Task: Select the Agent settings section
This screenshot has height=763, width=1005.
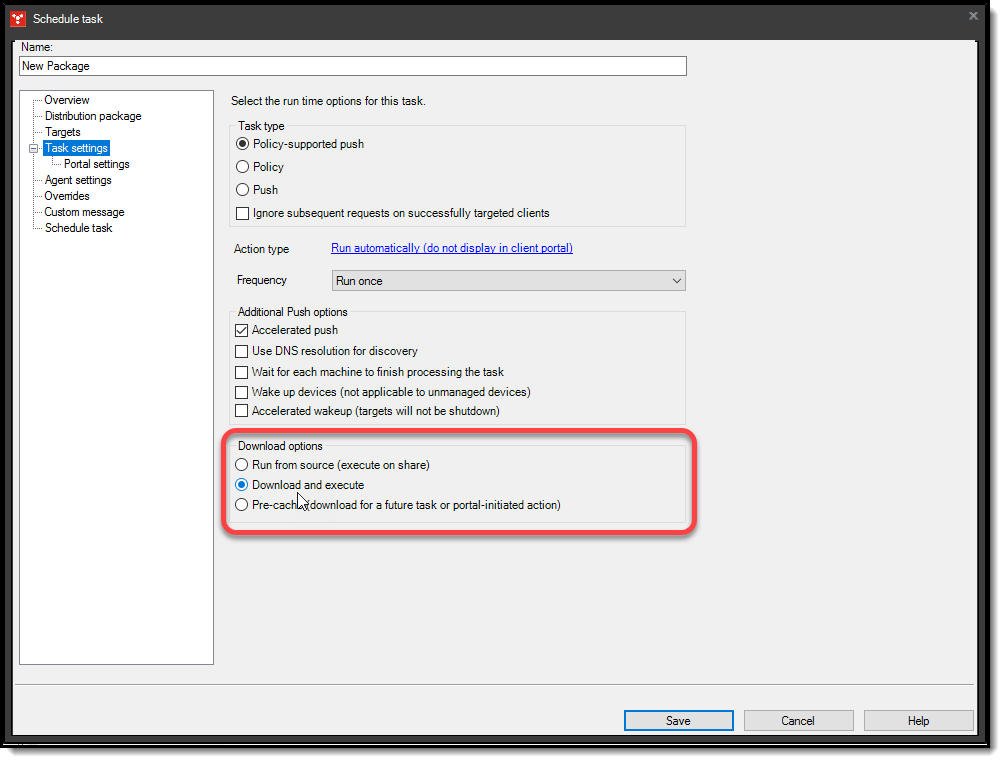Action: coord(78,179)
